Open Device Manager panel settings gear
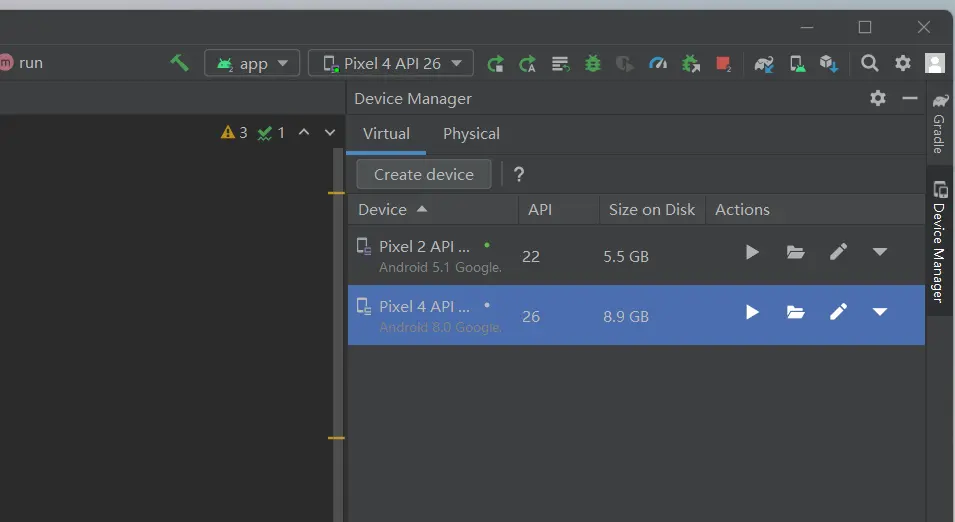 point(878,98)
